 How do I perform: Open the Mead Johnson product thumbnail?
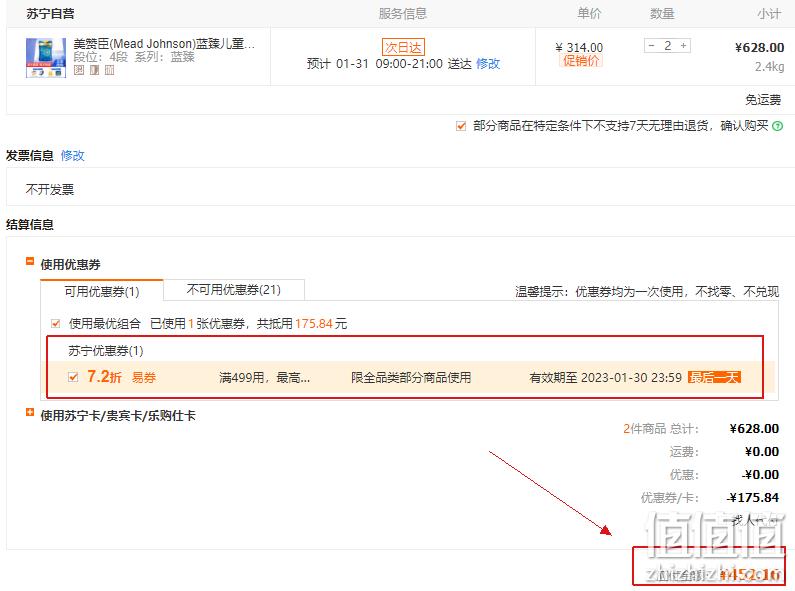click(x=46, y=58)
